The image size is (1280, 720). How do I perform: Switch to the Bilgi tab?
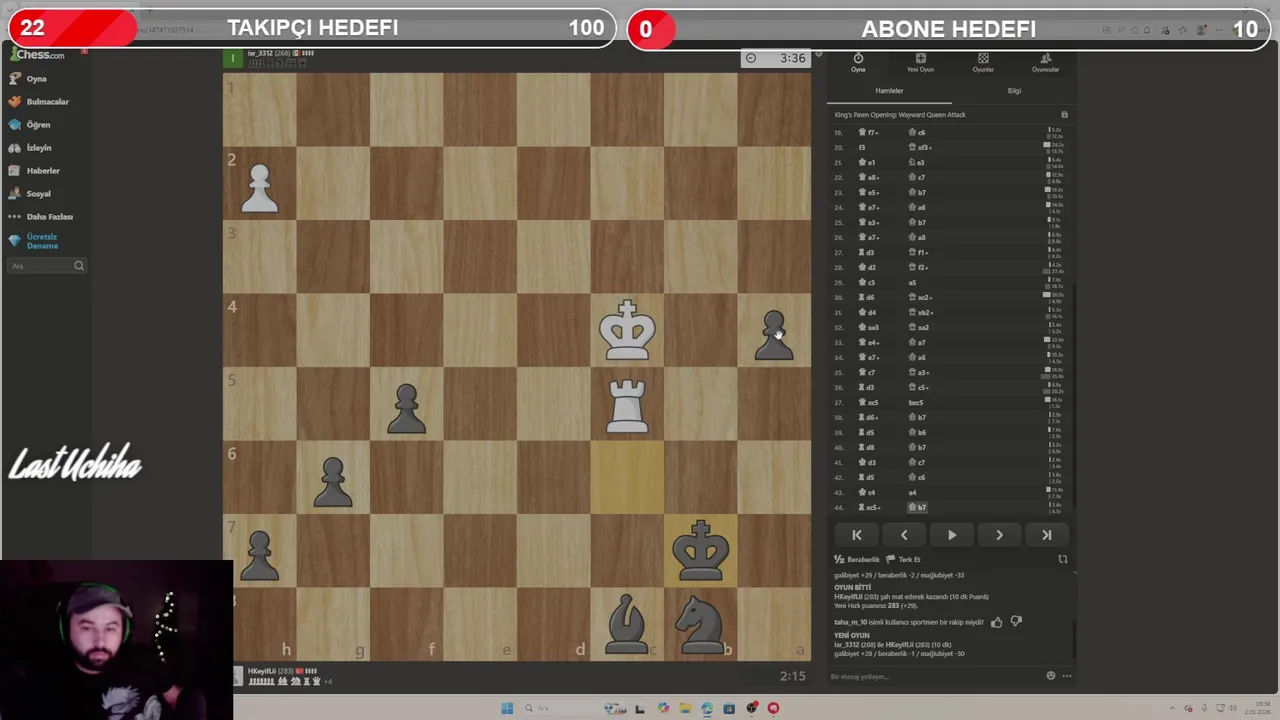coord(1014,91)
